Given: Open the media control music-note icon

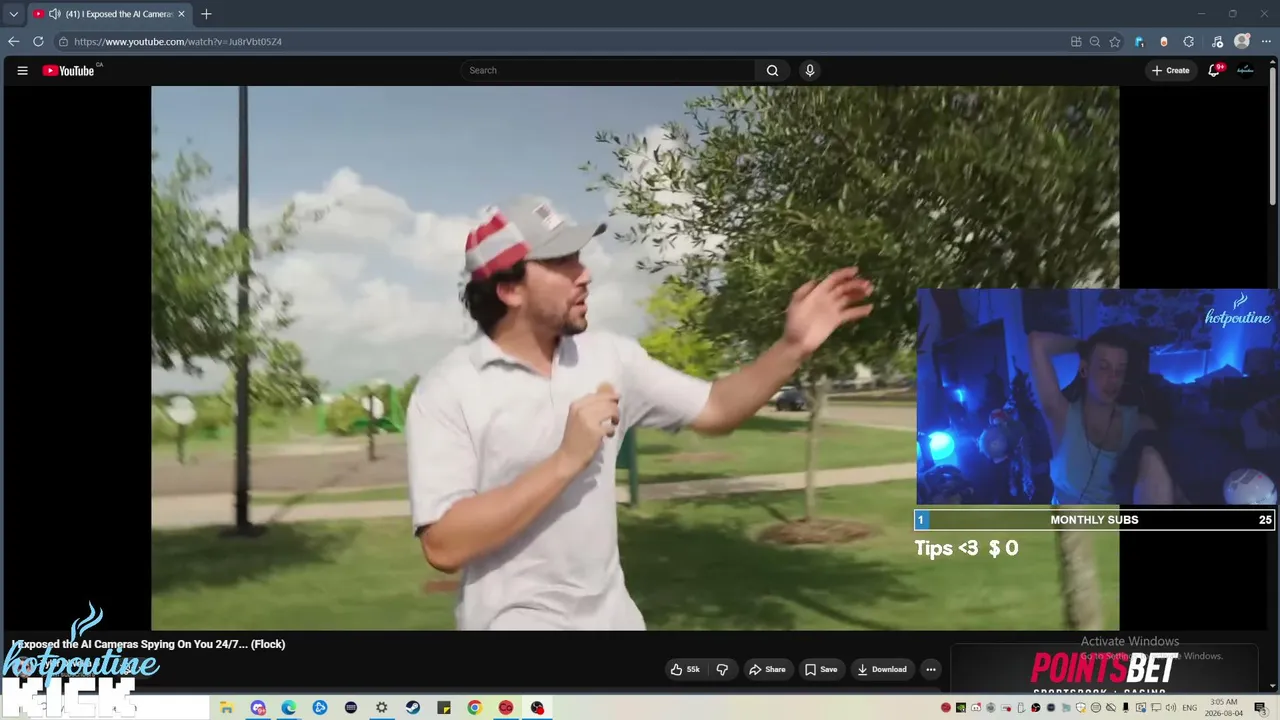Looking at the screenshot, I should (x=1217, y=42).
